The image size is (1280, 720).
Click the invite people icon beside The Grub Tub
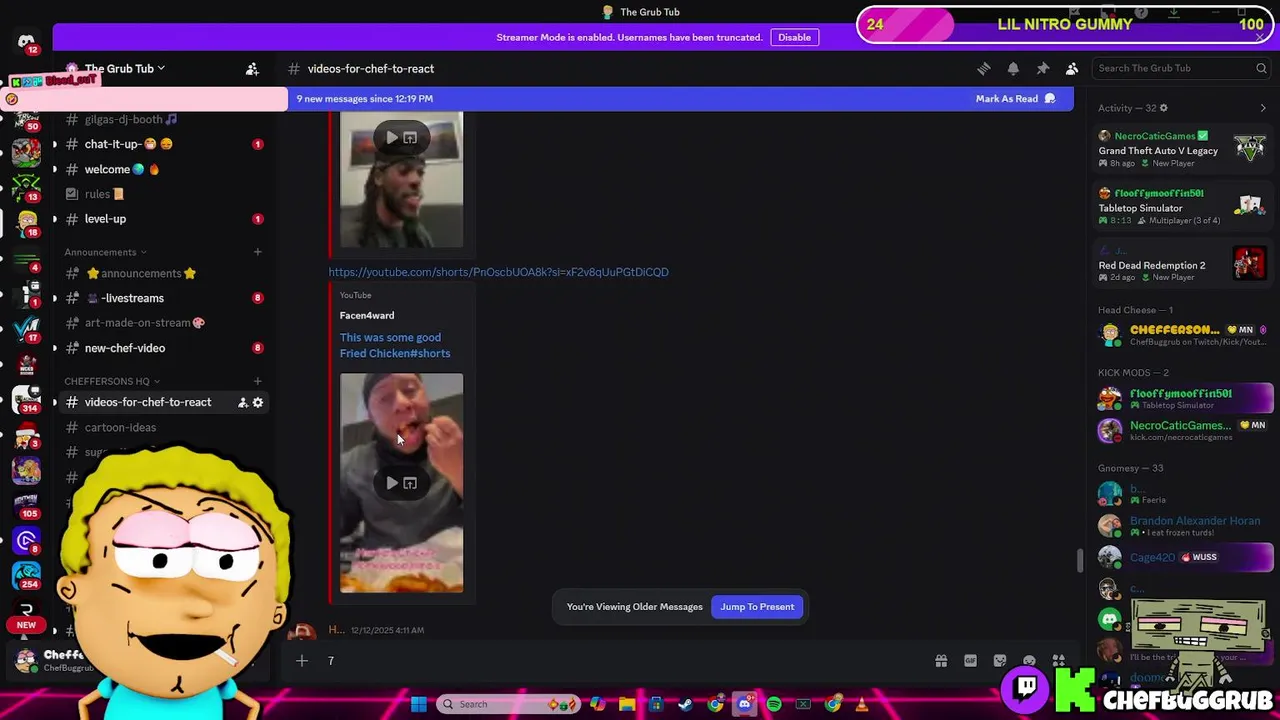tap(252, 69)
